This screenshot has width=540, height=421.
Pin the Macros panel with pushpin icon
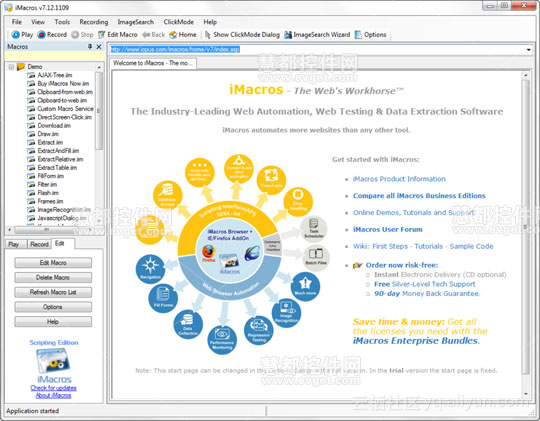[x=90, y=47]
